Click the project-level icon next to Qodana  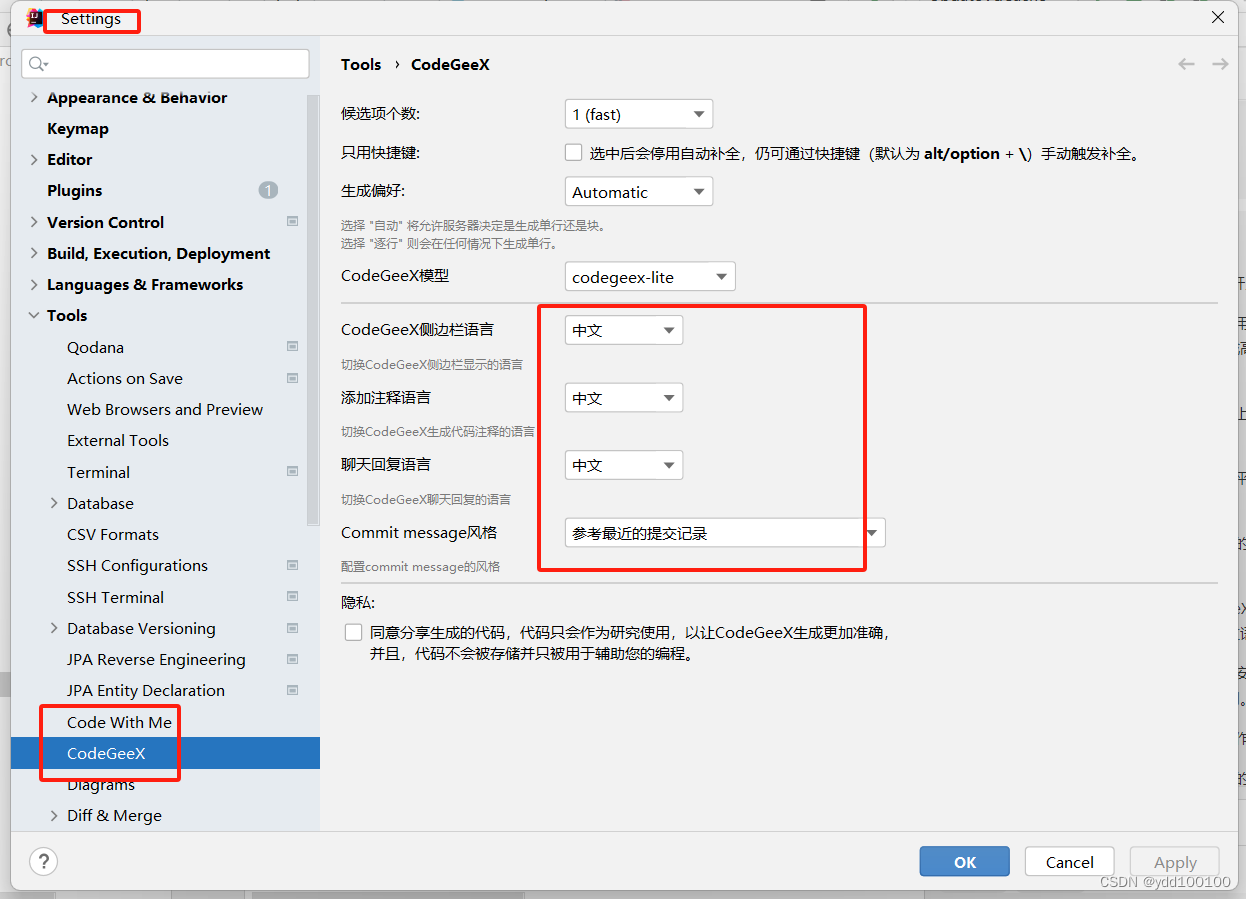coord(293,347)
